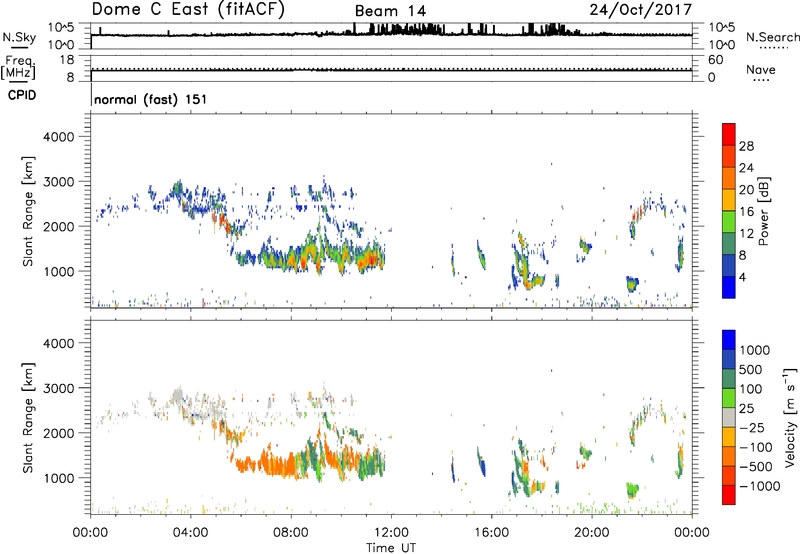Click the '-1000' label on Velocity color bar

[x=759, y=486]
